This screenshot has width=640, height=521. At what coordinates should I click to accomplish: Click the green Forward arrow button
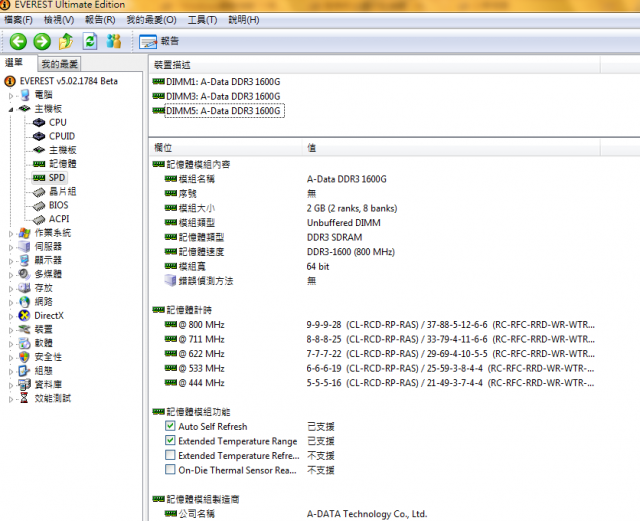point(42,41)
